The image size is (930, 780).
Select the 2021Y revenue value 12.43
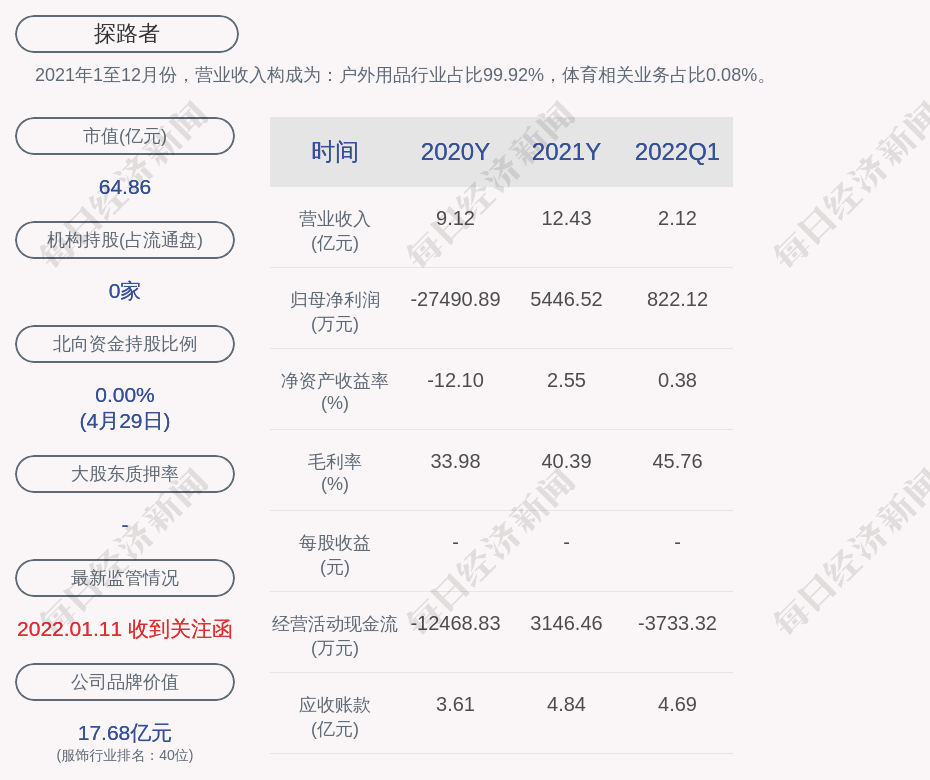click(566, 218)
